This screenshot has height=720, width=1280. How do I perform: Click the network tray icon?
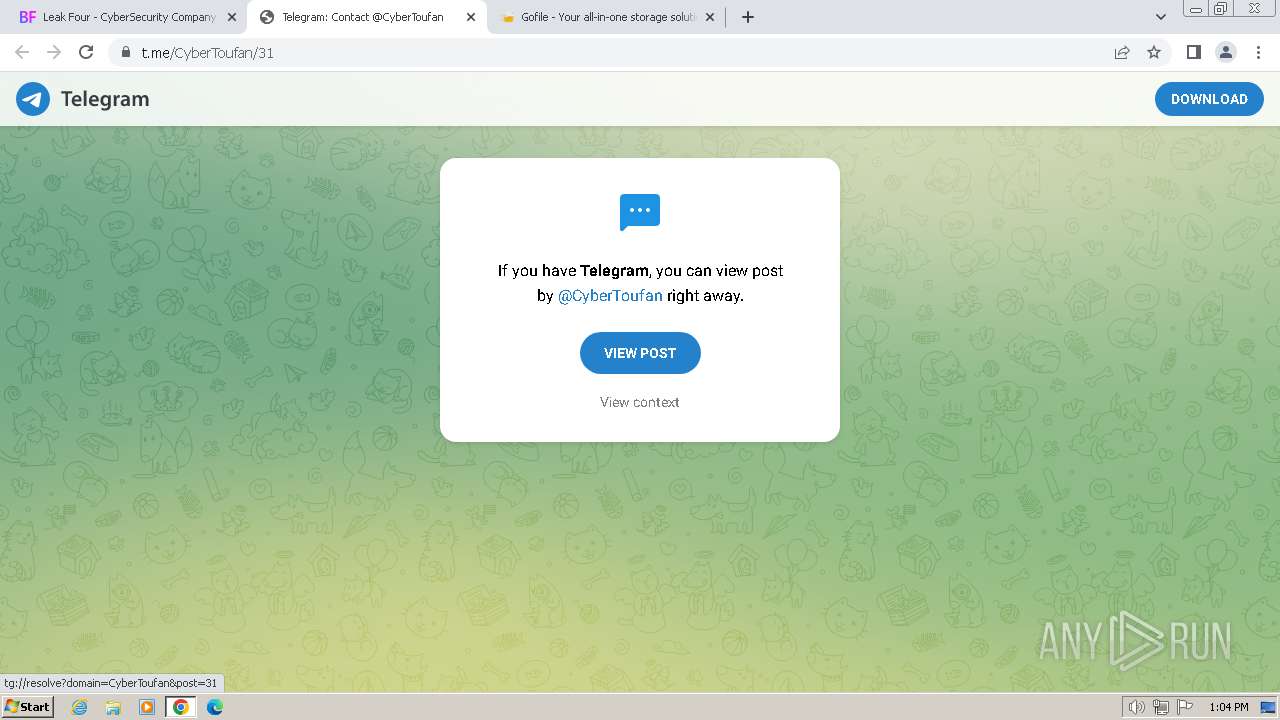click(1161, 707)
